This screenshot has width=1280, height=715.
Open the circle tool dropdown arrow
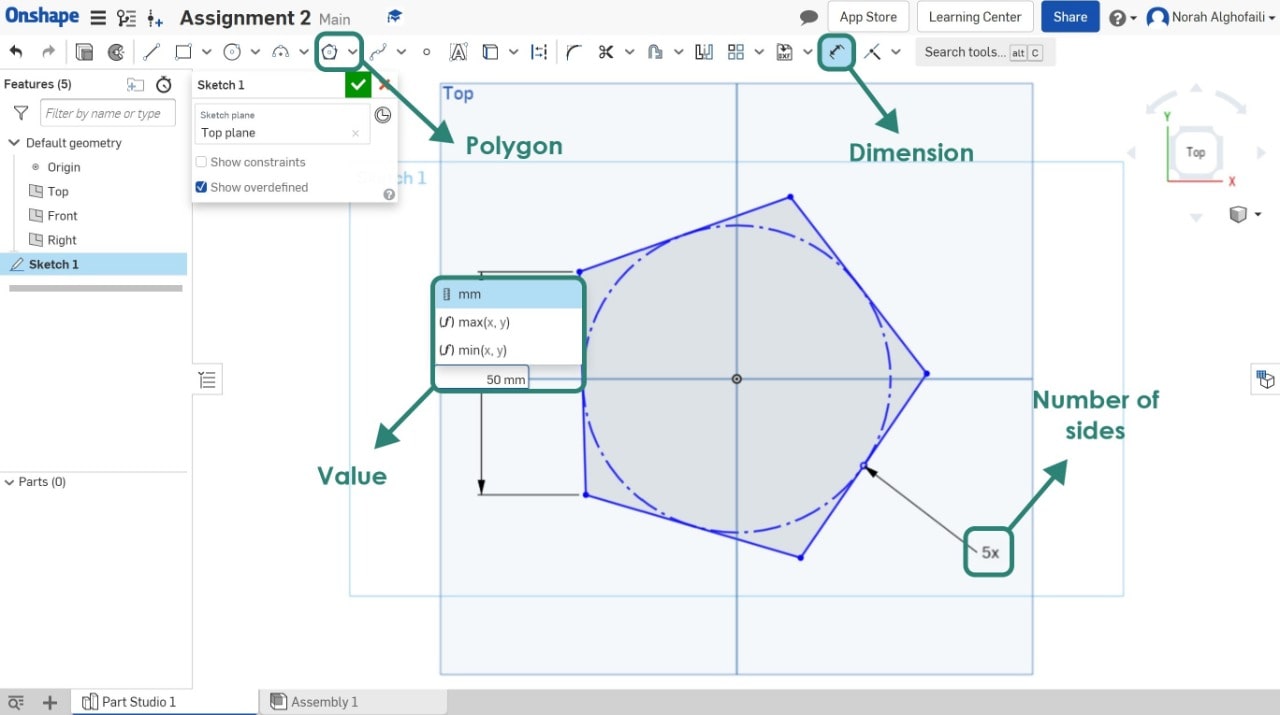click(x=255, y=52)
